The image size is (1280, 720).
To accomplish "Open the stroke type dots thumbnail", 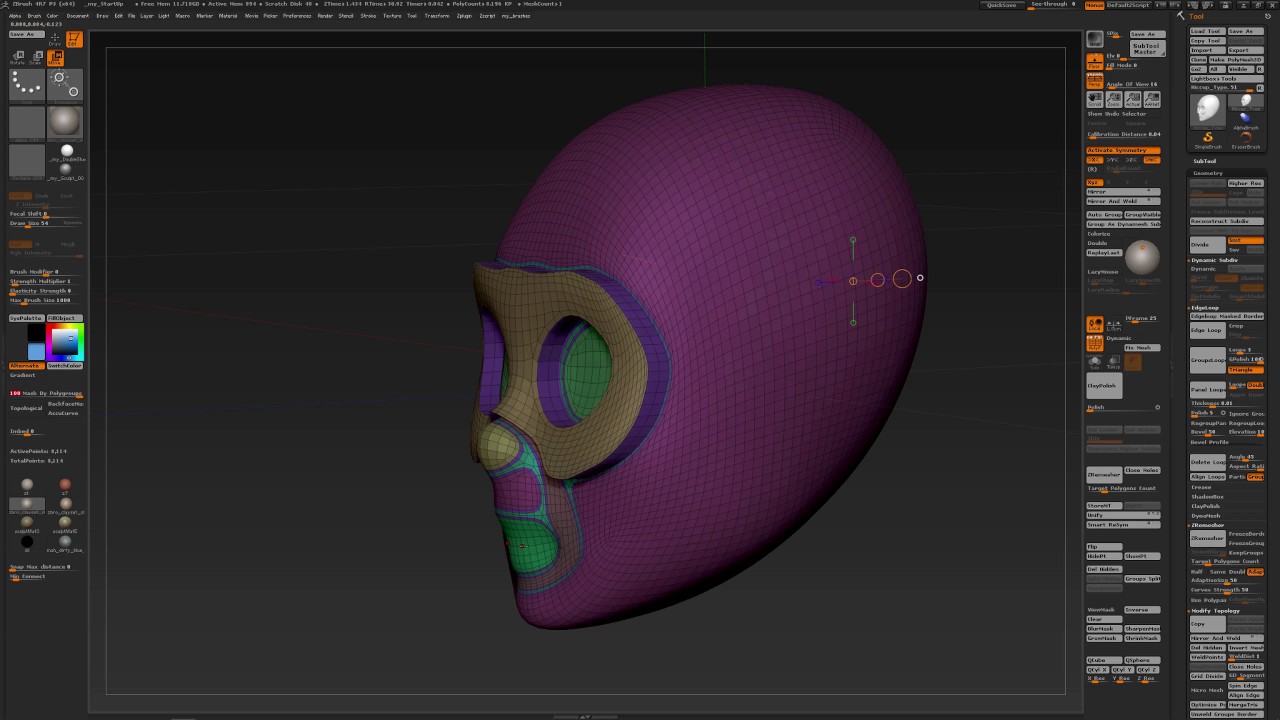I will tap(27, 84).
